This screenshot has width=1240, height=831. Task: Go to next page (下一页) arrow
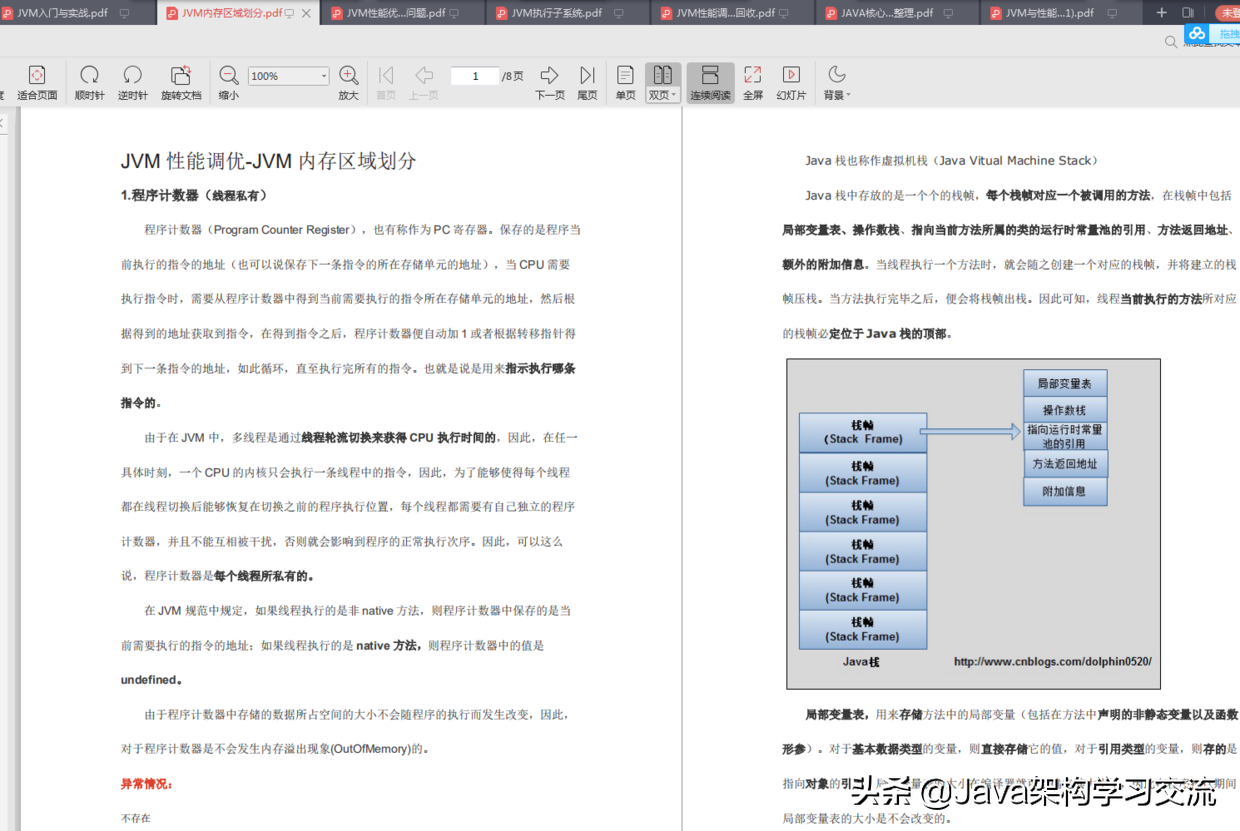[549, 75]
